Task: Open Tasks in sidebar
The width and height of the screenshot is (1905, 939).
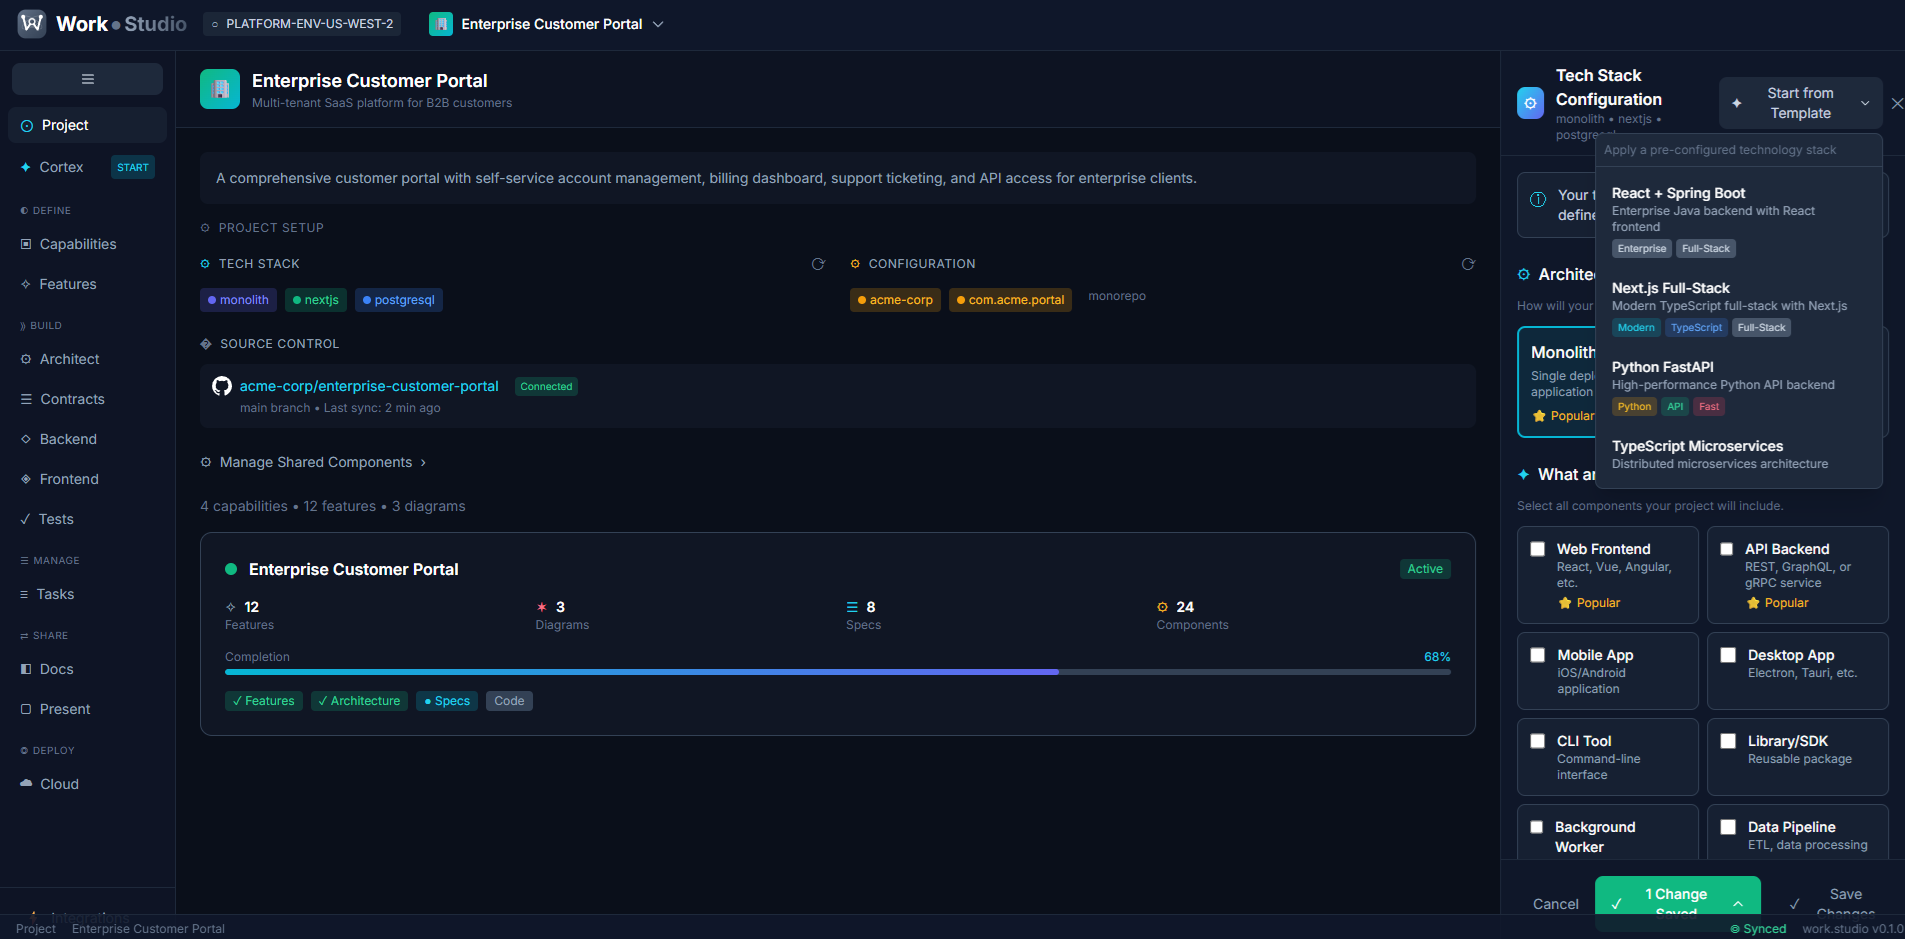Action: tap(88, 594)
